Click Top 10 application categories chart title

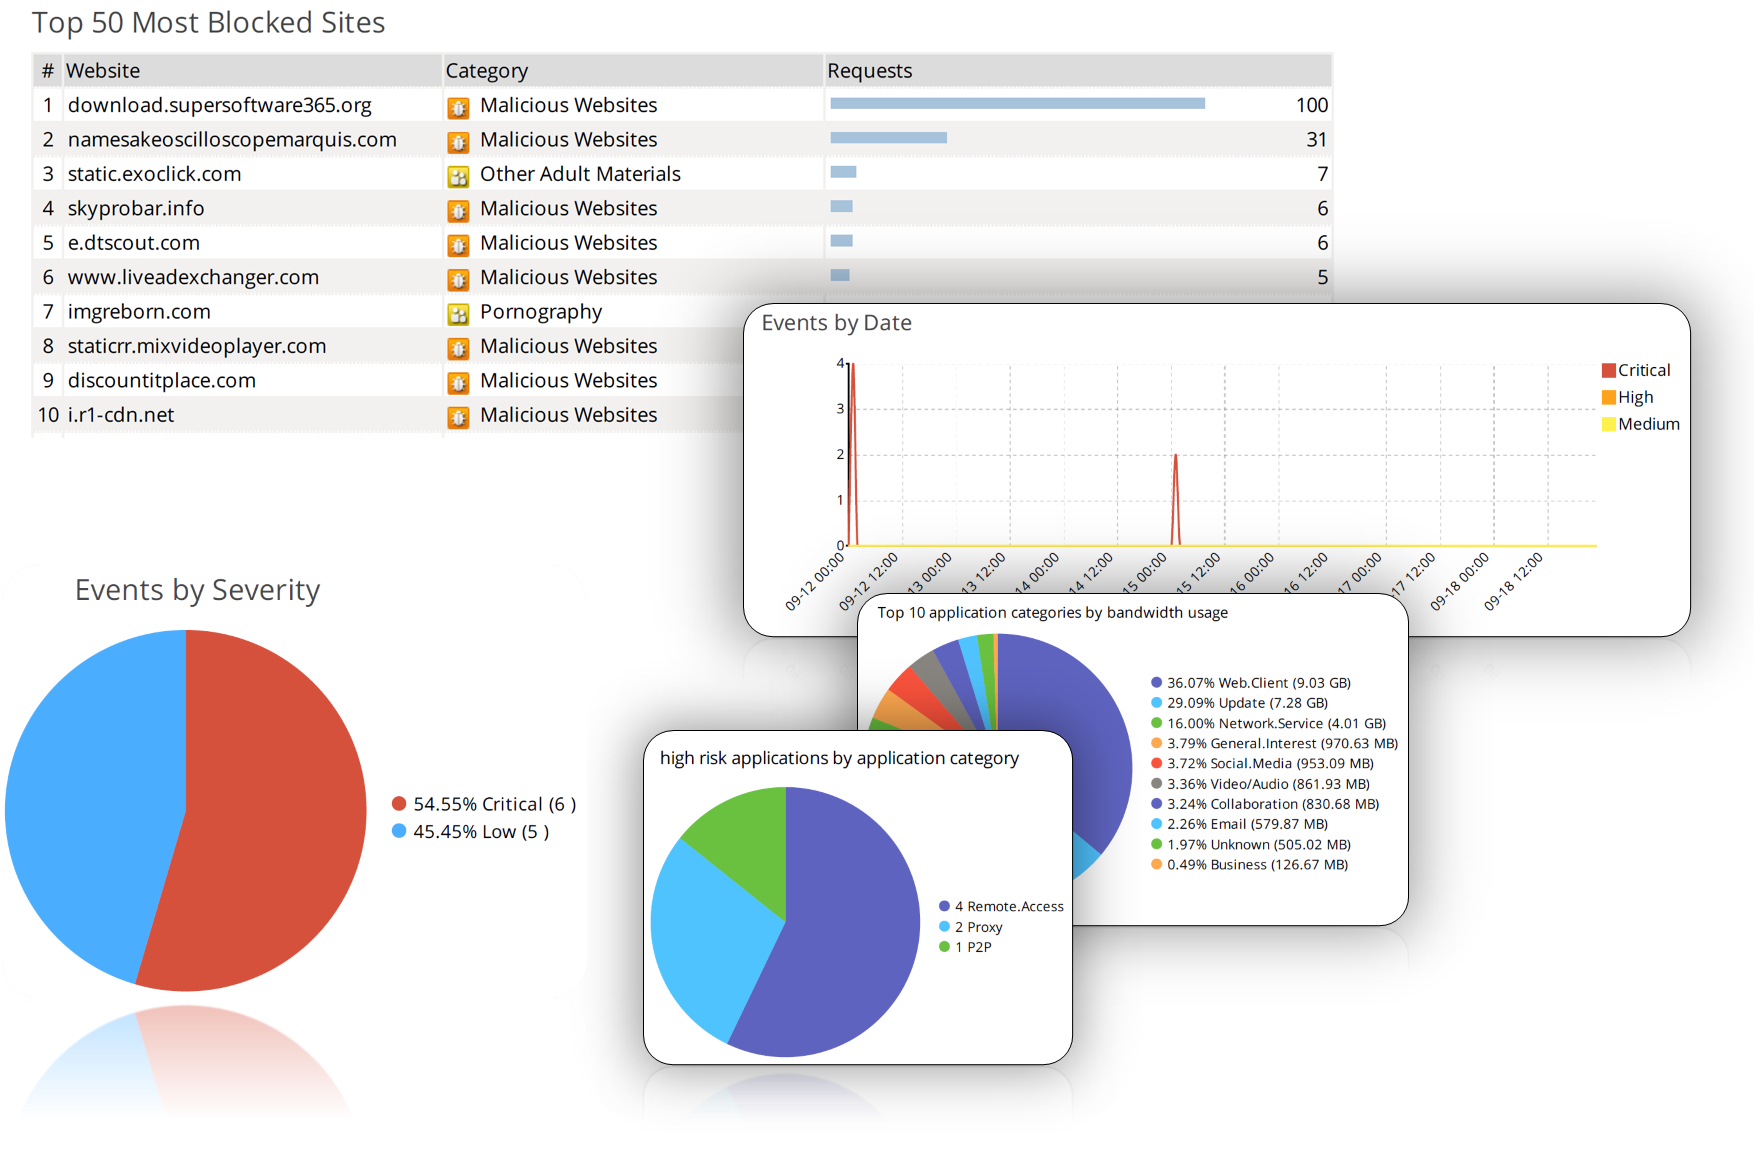pyautogui.click(x=1052, y=612)
